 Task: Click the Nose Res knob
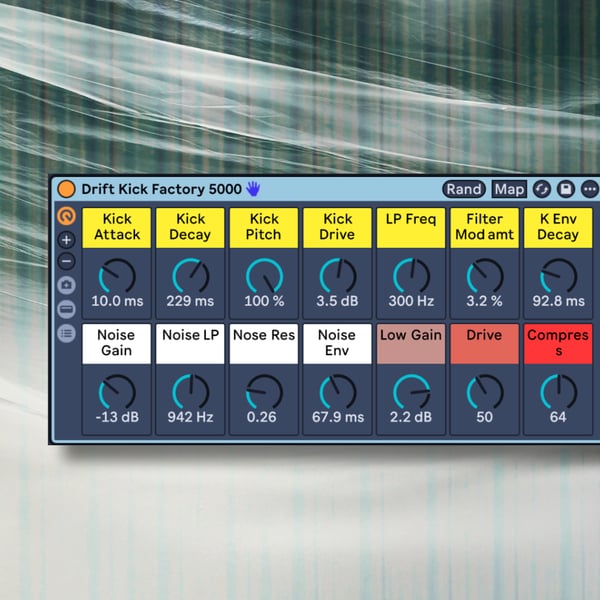click(264, 392)
